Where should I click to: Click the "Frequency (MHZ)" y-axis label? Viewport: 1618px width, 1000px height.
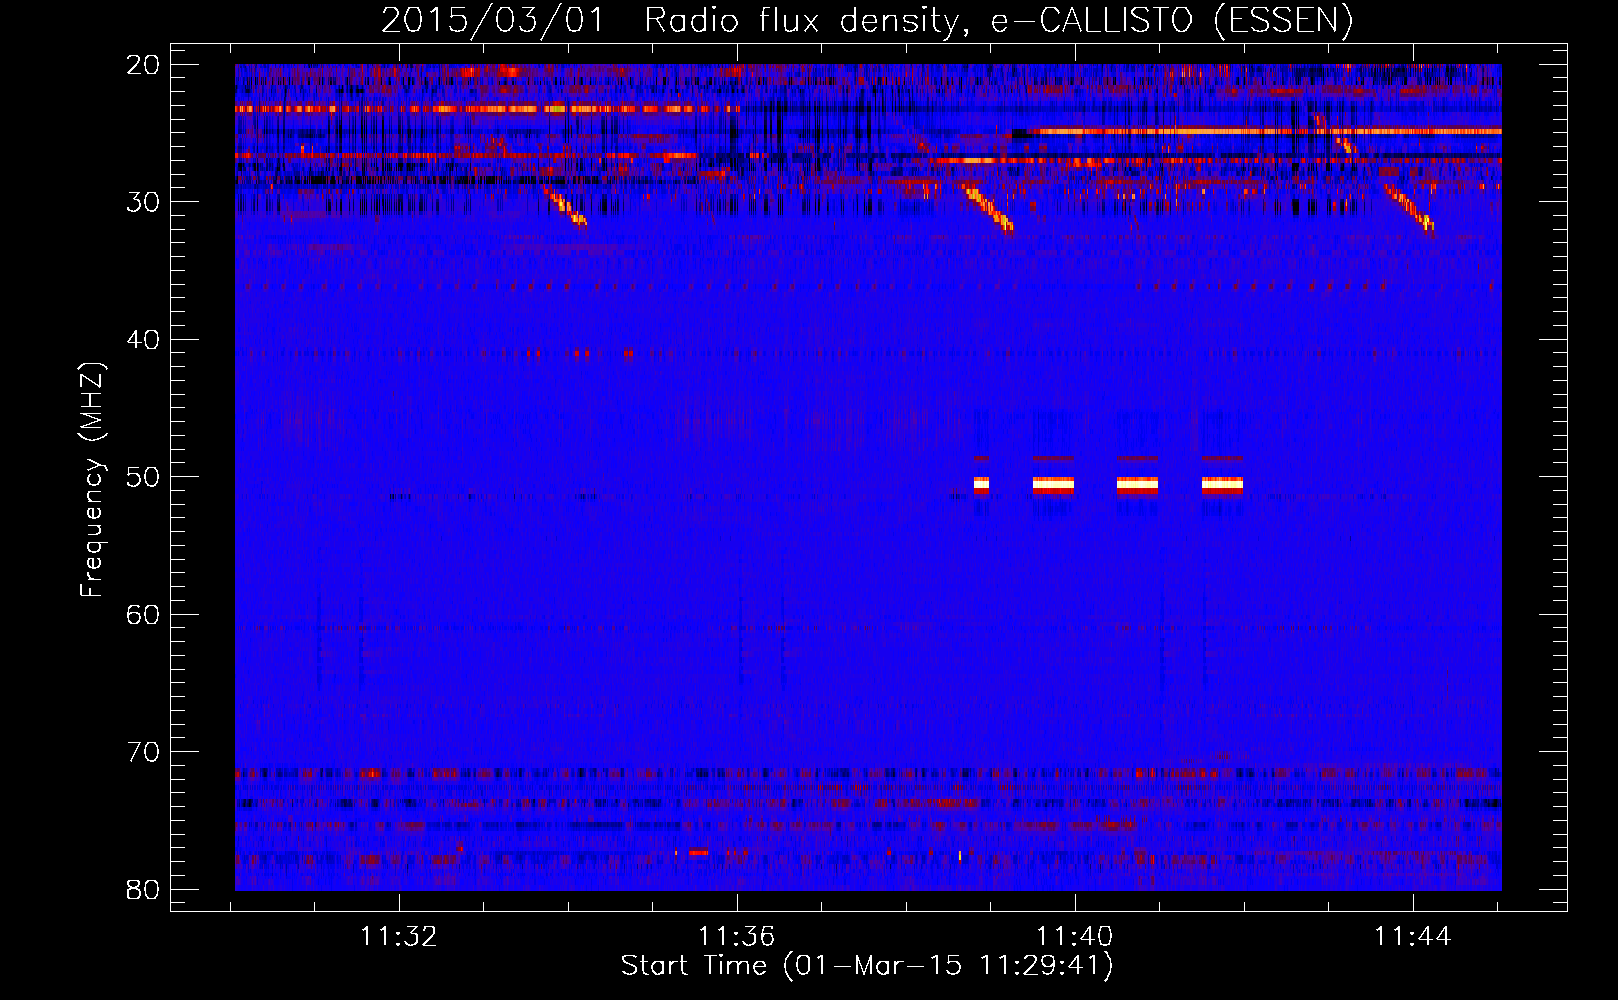pyautogui.click(x=92, y=480)
